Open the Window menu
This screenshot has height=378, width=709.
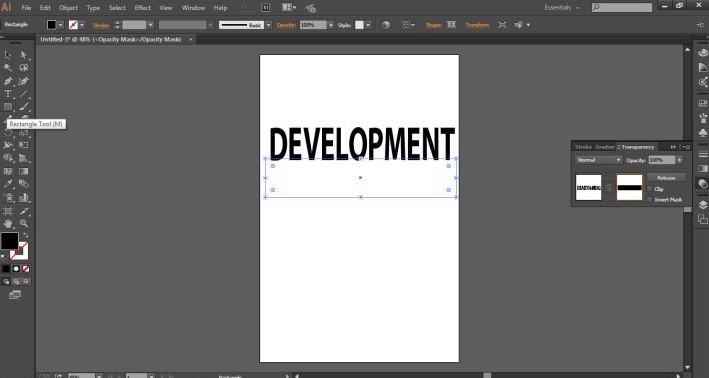[193, 8]
